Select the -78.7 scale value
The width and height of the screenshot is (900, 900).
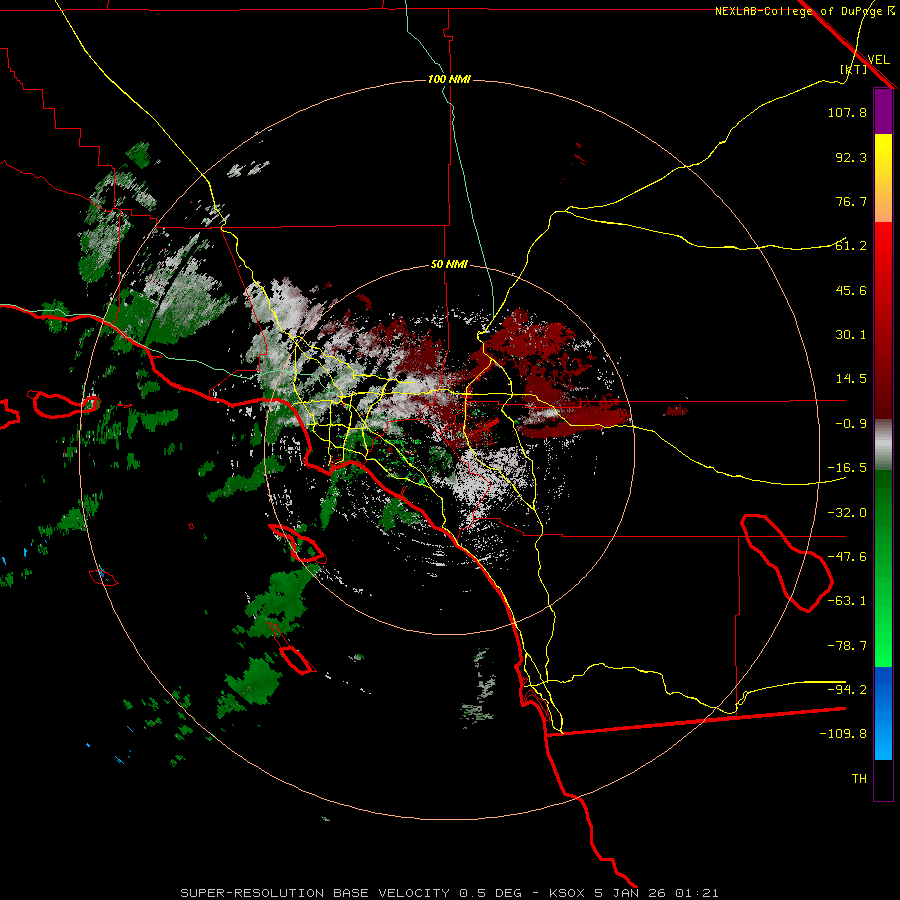click(x=847, y=646)
